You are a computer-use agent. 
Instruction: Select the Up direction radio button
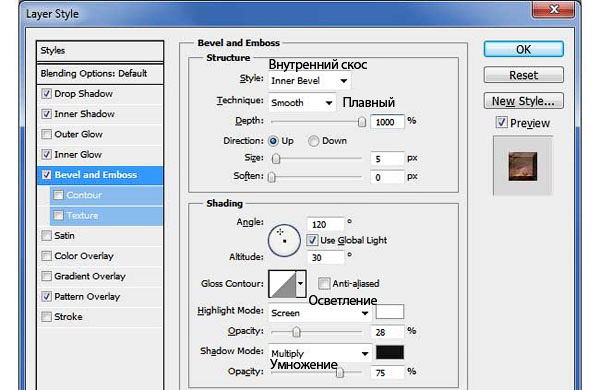tap(273, 141)
